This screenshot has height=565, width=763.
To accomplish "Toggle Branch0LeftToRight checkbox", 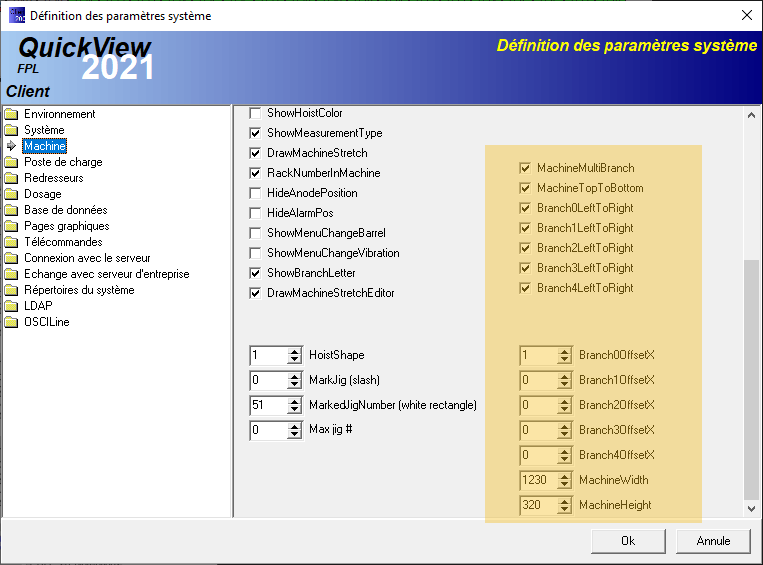I will tap(525, 208).
